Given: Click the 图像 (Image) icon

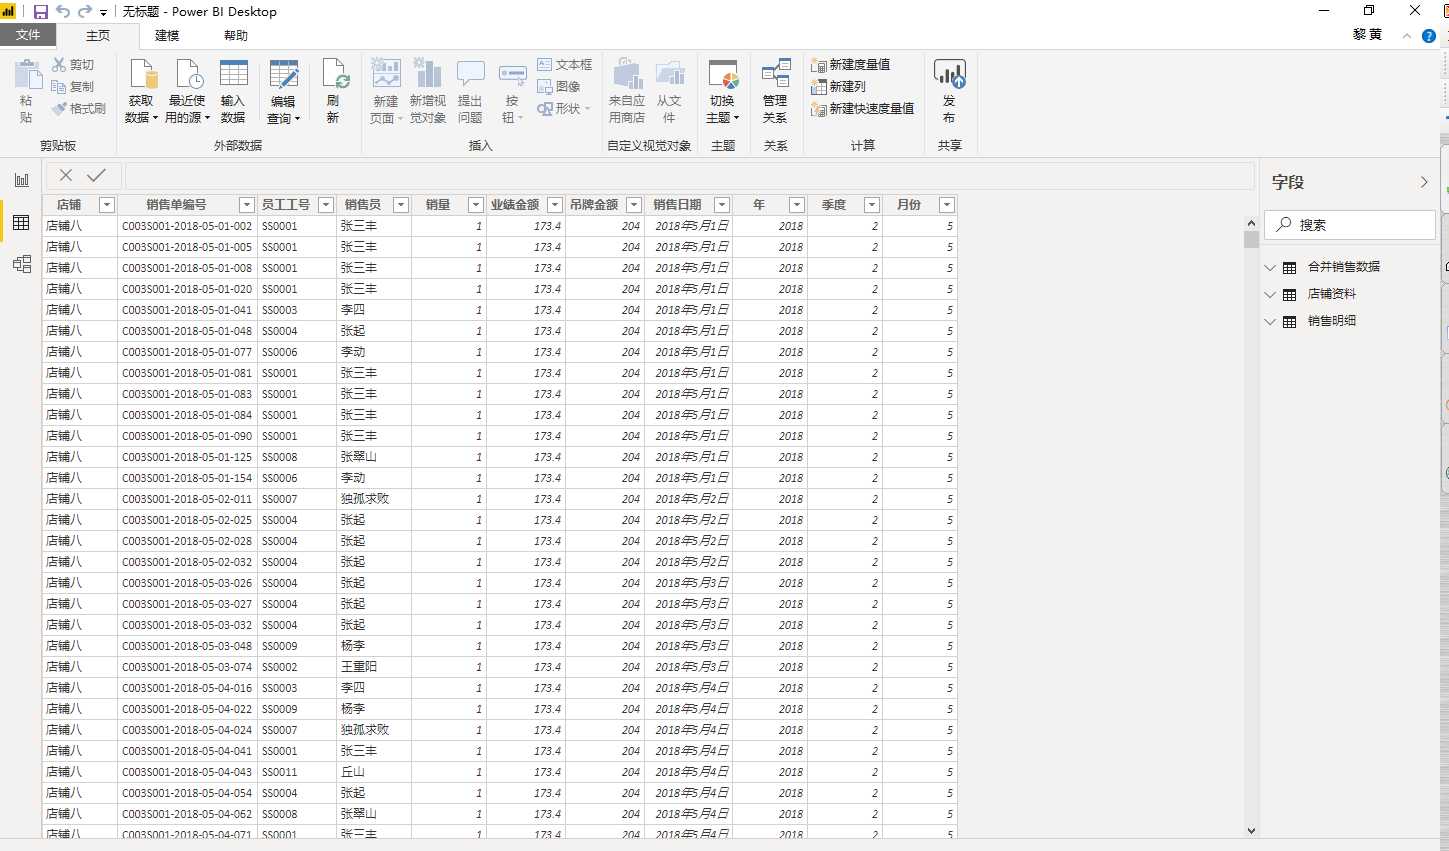Looking at the screenshot, I should click(x=545, y=87).
